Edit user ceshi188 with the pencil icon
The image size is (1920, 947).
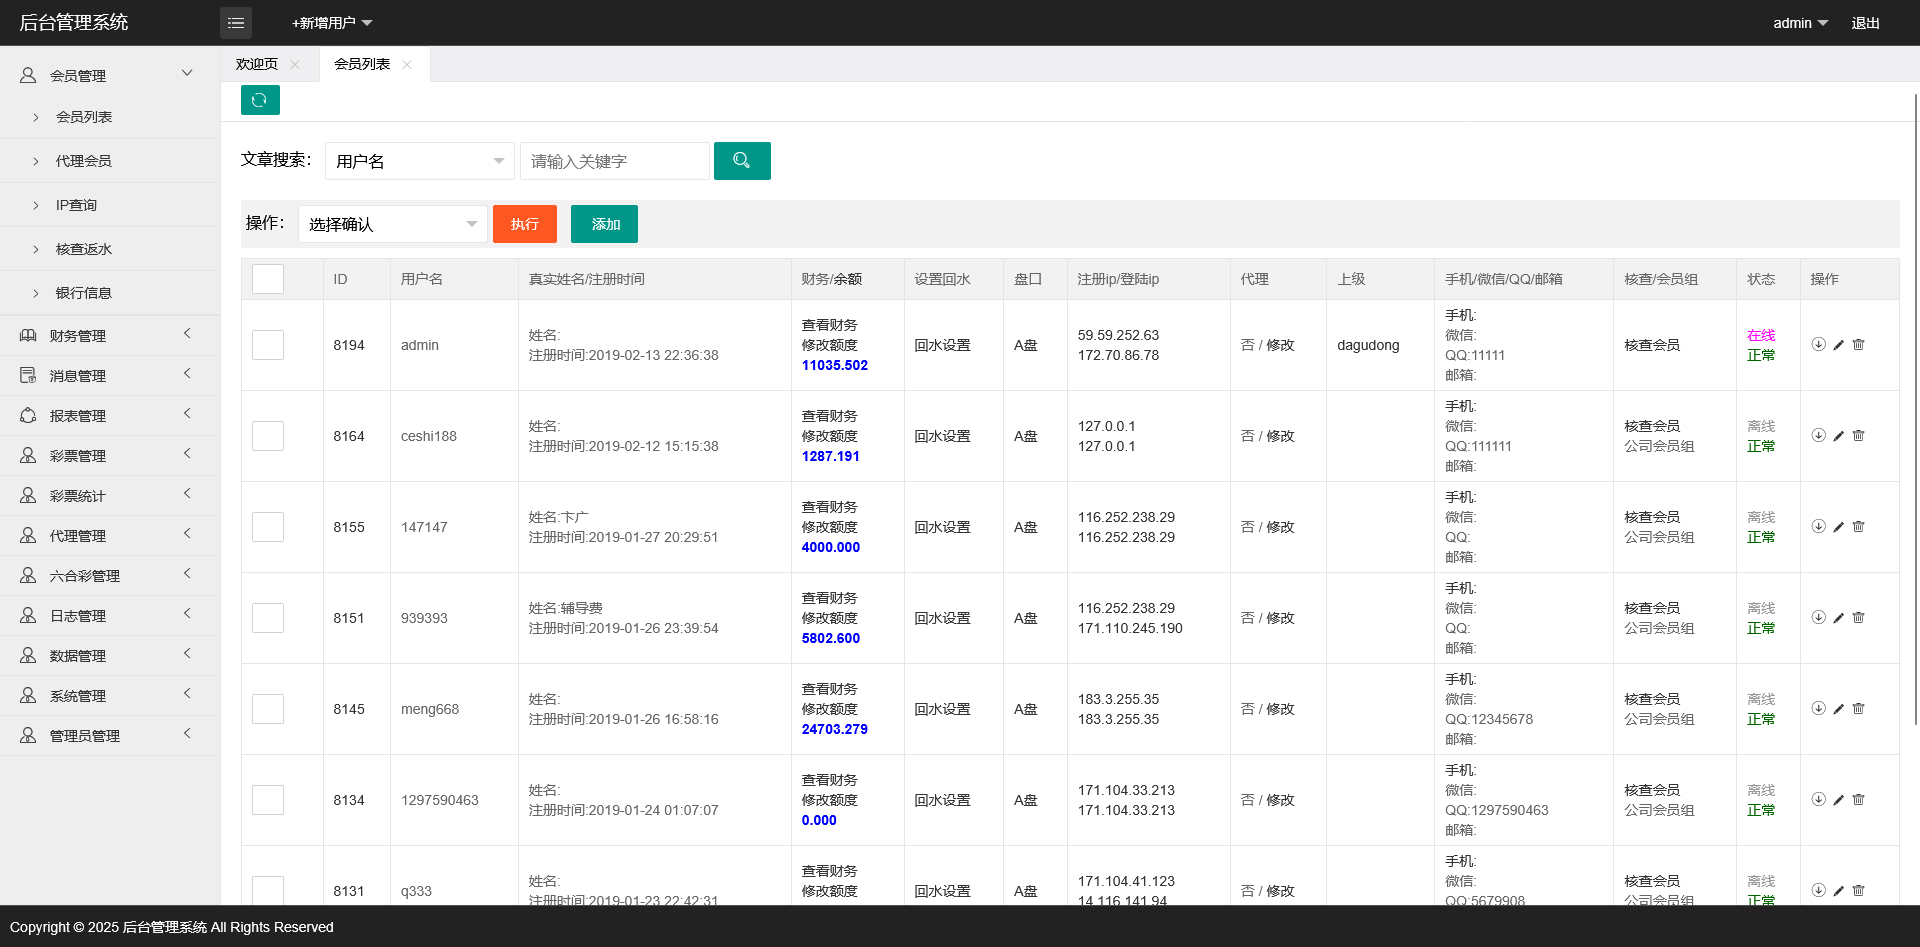click(1838, 436)
